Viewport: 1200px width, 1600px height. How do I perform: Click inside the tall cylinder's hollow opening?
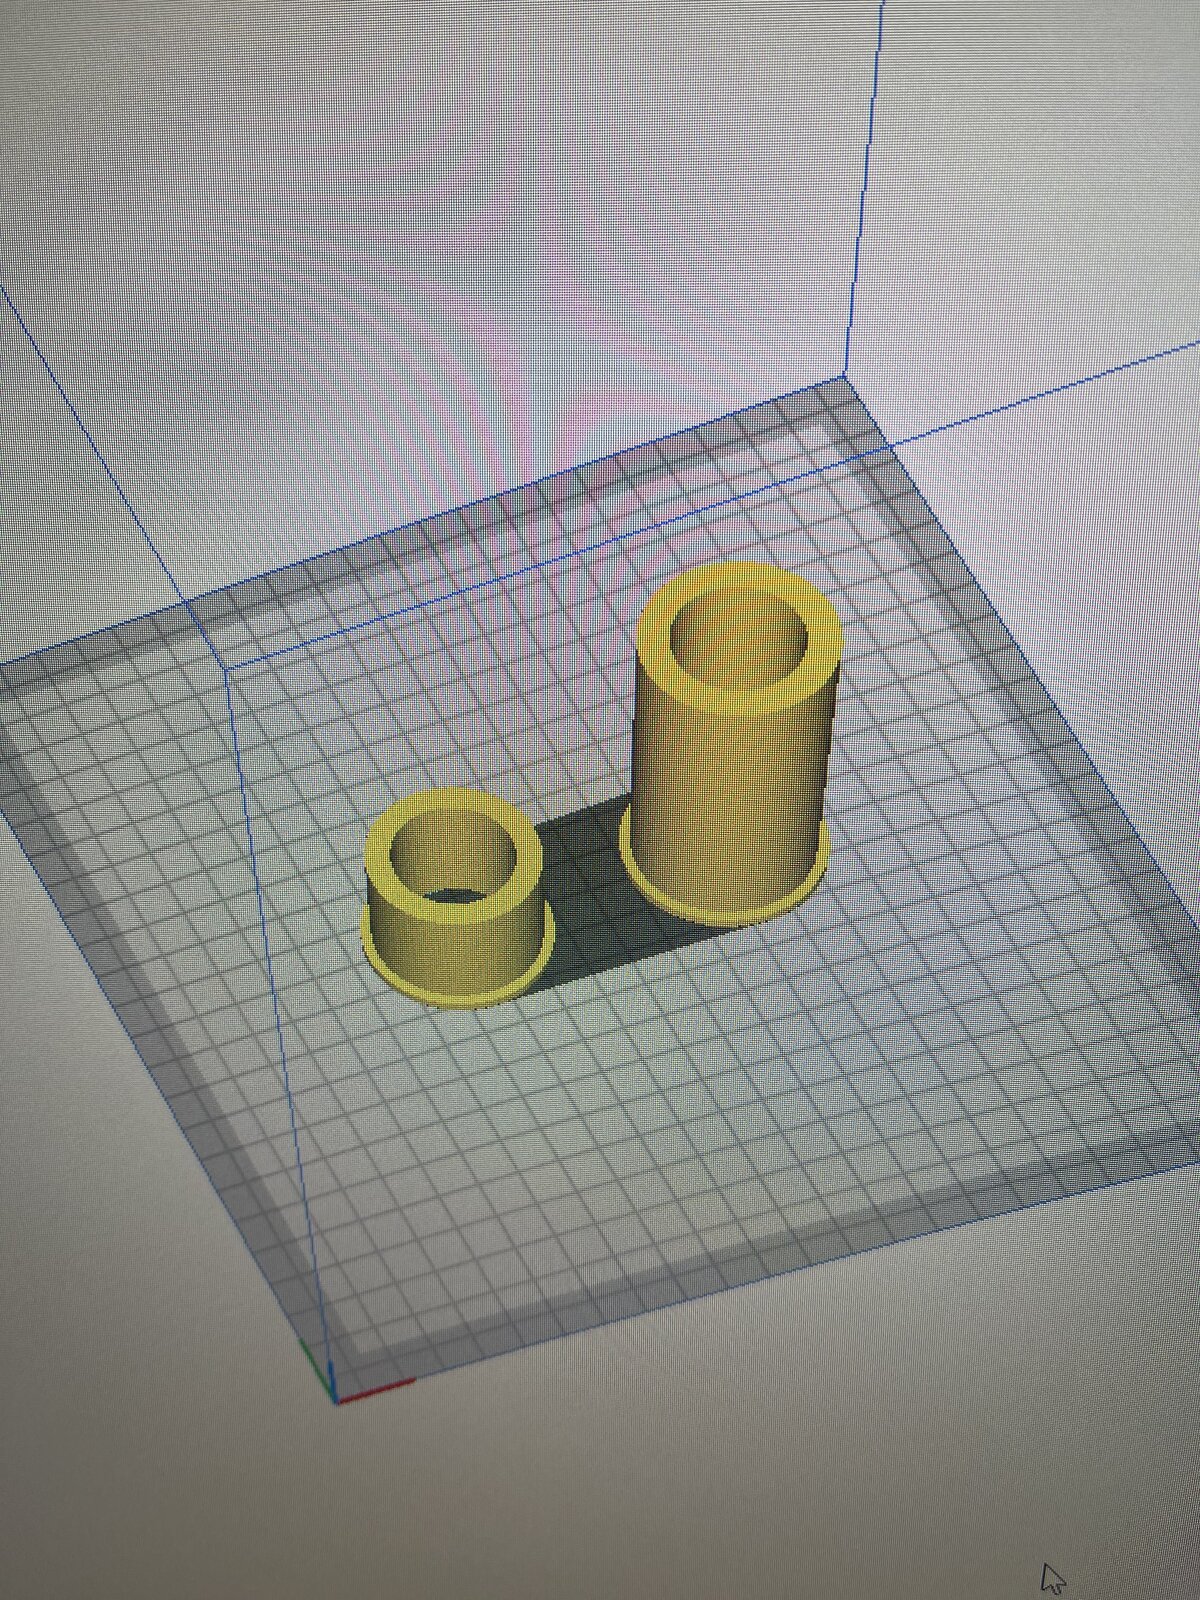(738, 638)
